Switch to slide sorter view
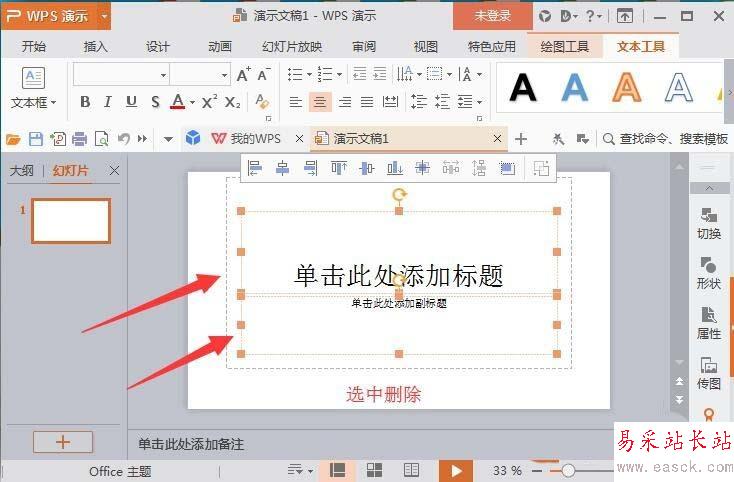The height and width of the screenshot is (482, 734). (x=374, y=470)
